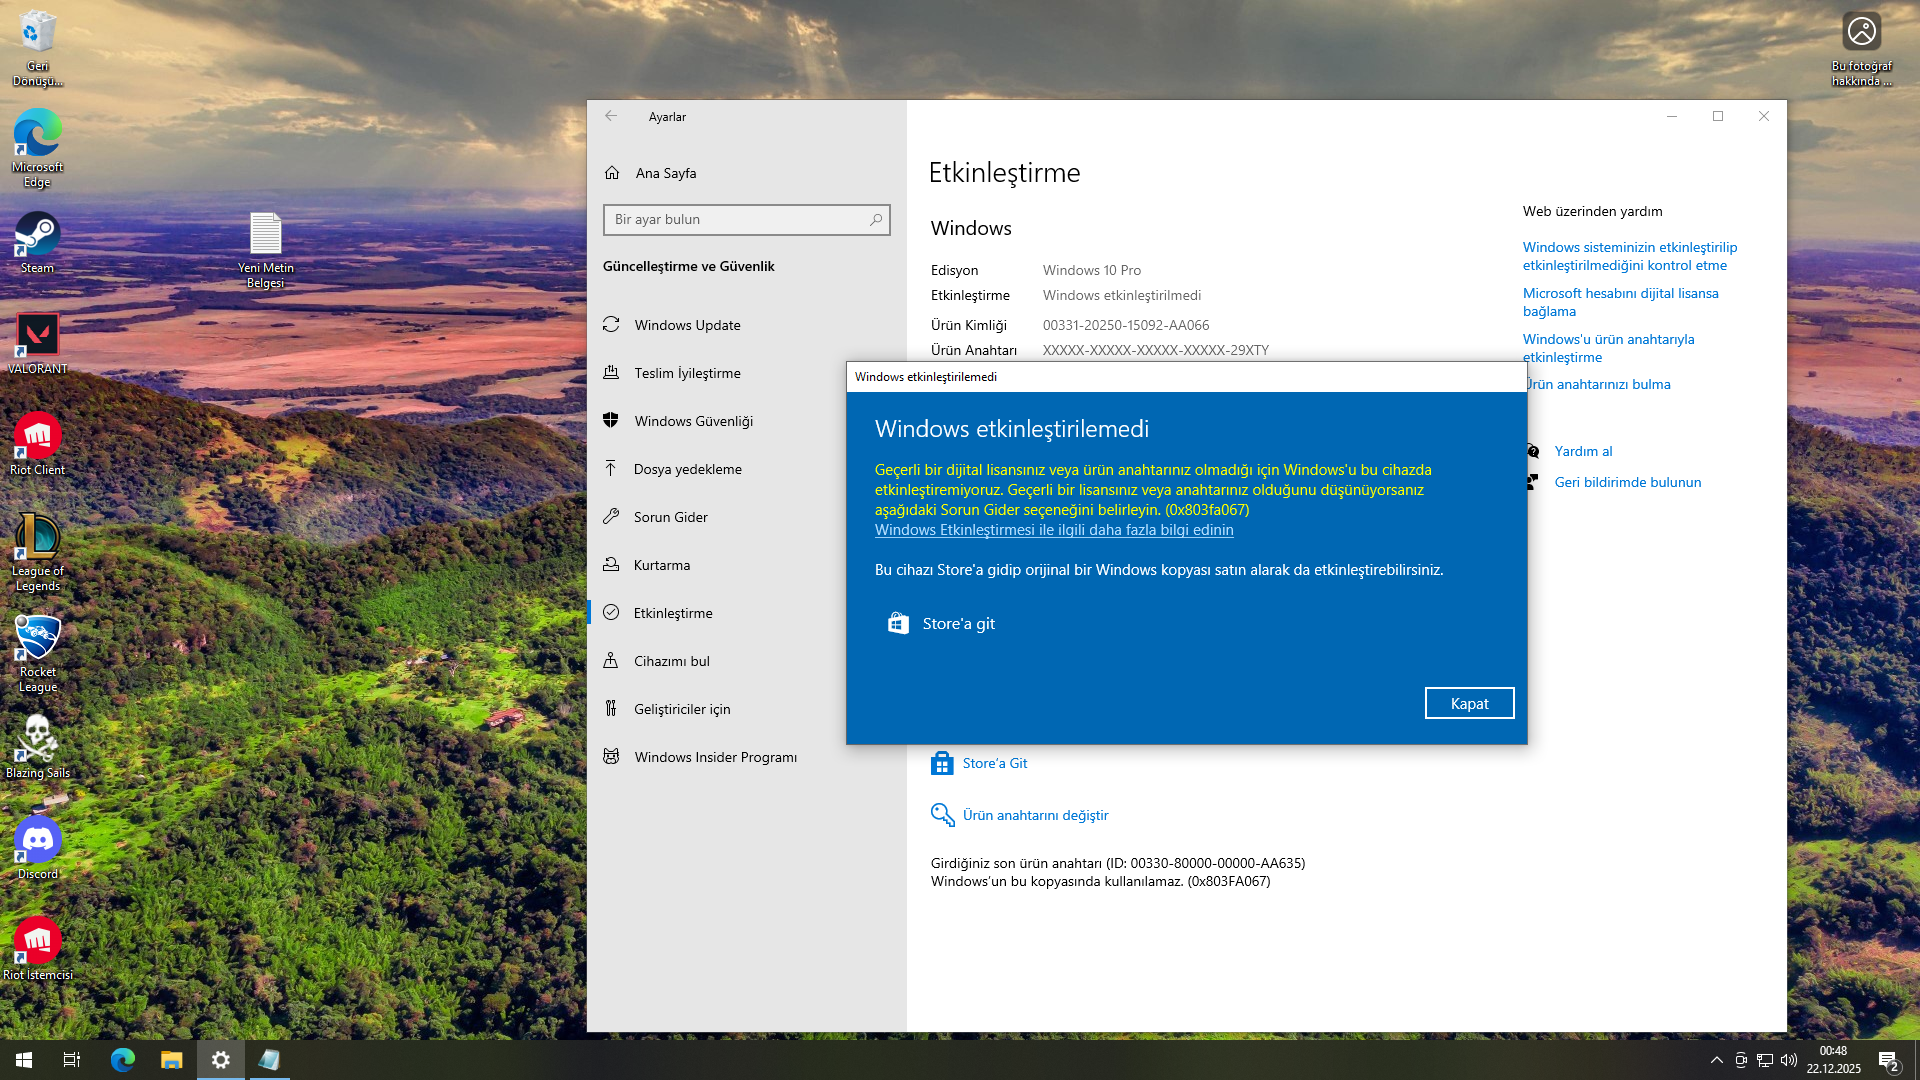This screenshot has height=1080, width=1920.
Task: Open File Explorer from the taskbar
Action: click(x=172, y=1060)
